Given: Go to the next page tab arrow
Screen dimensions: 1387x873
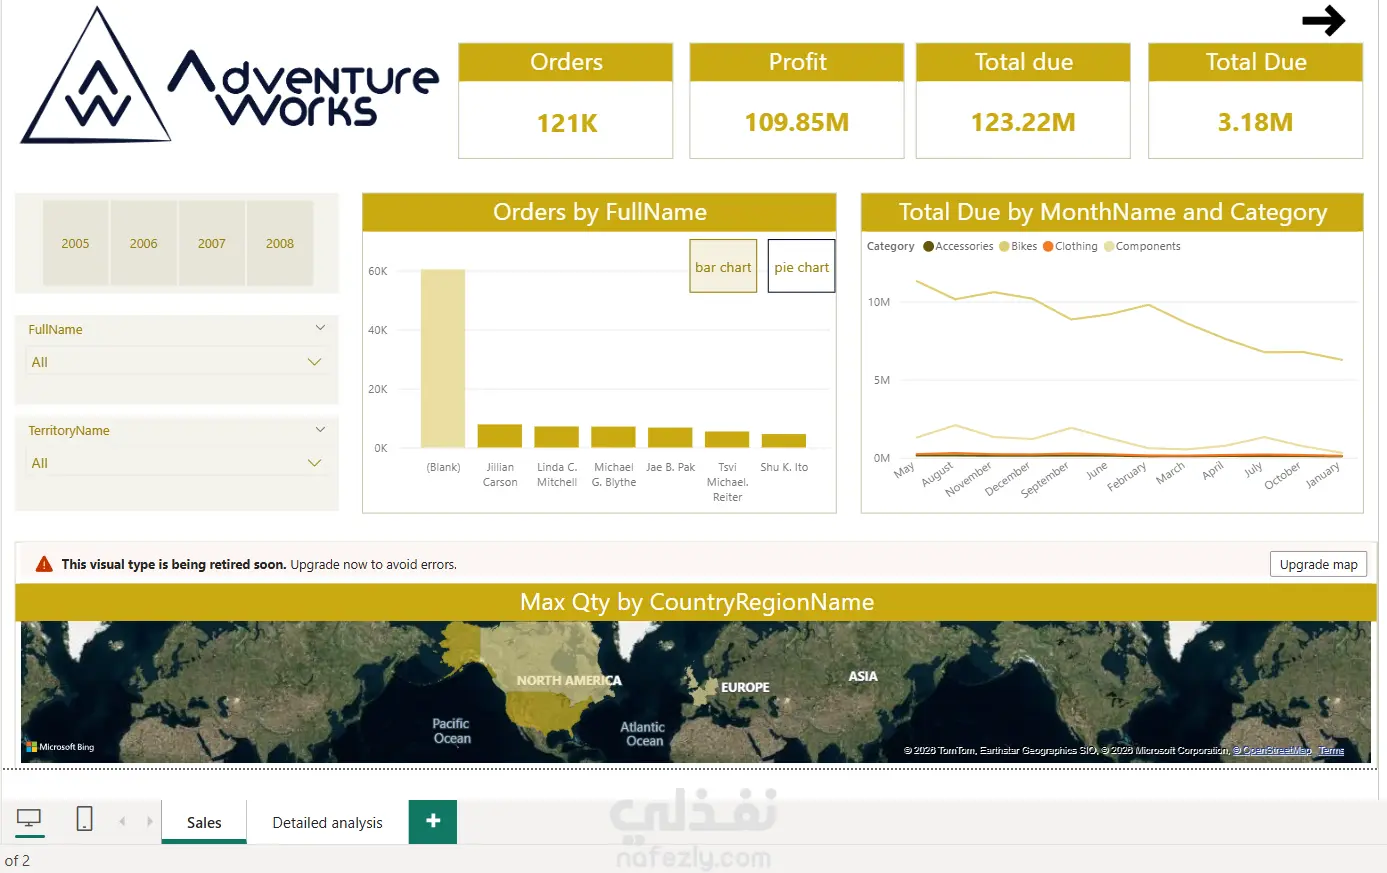Looking at the screenshot, I should pos(150,822).
